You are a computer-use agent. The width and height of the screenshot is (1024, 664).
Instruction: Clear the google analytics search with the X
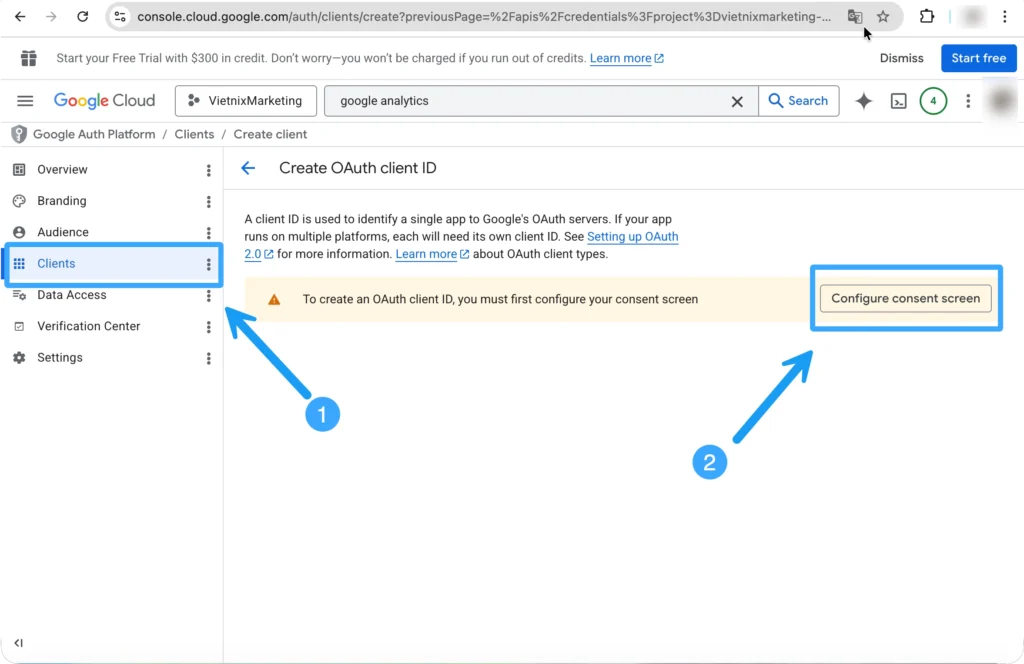pyautogui.click(x=737, y=100)
